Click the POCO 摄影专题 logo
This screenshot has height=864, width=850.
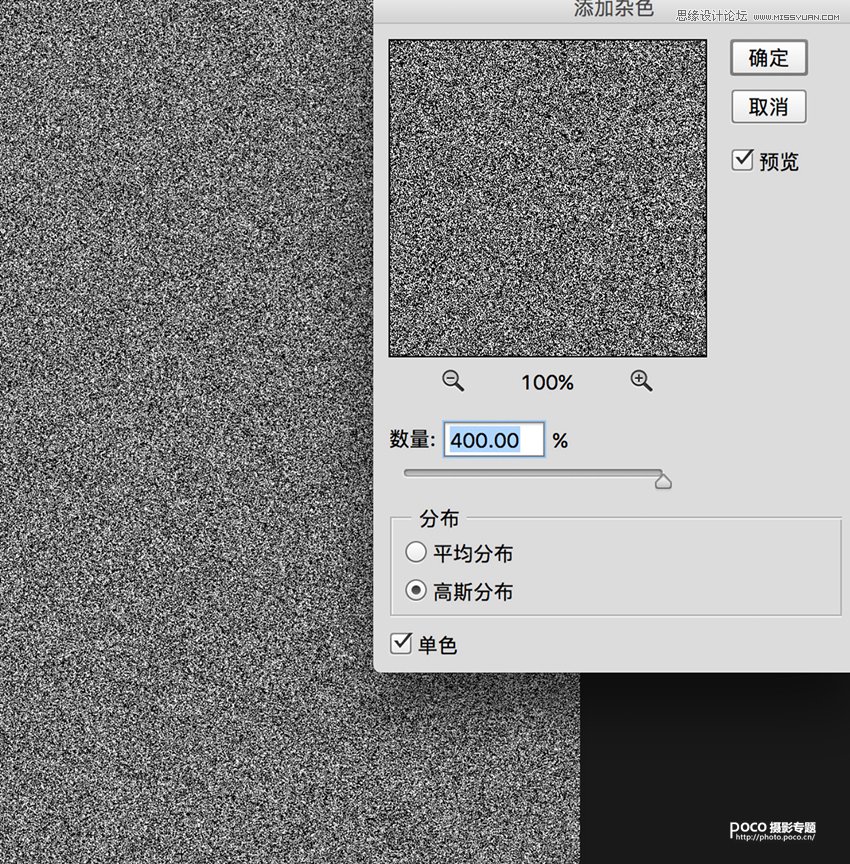[772, 827]
